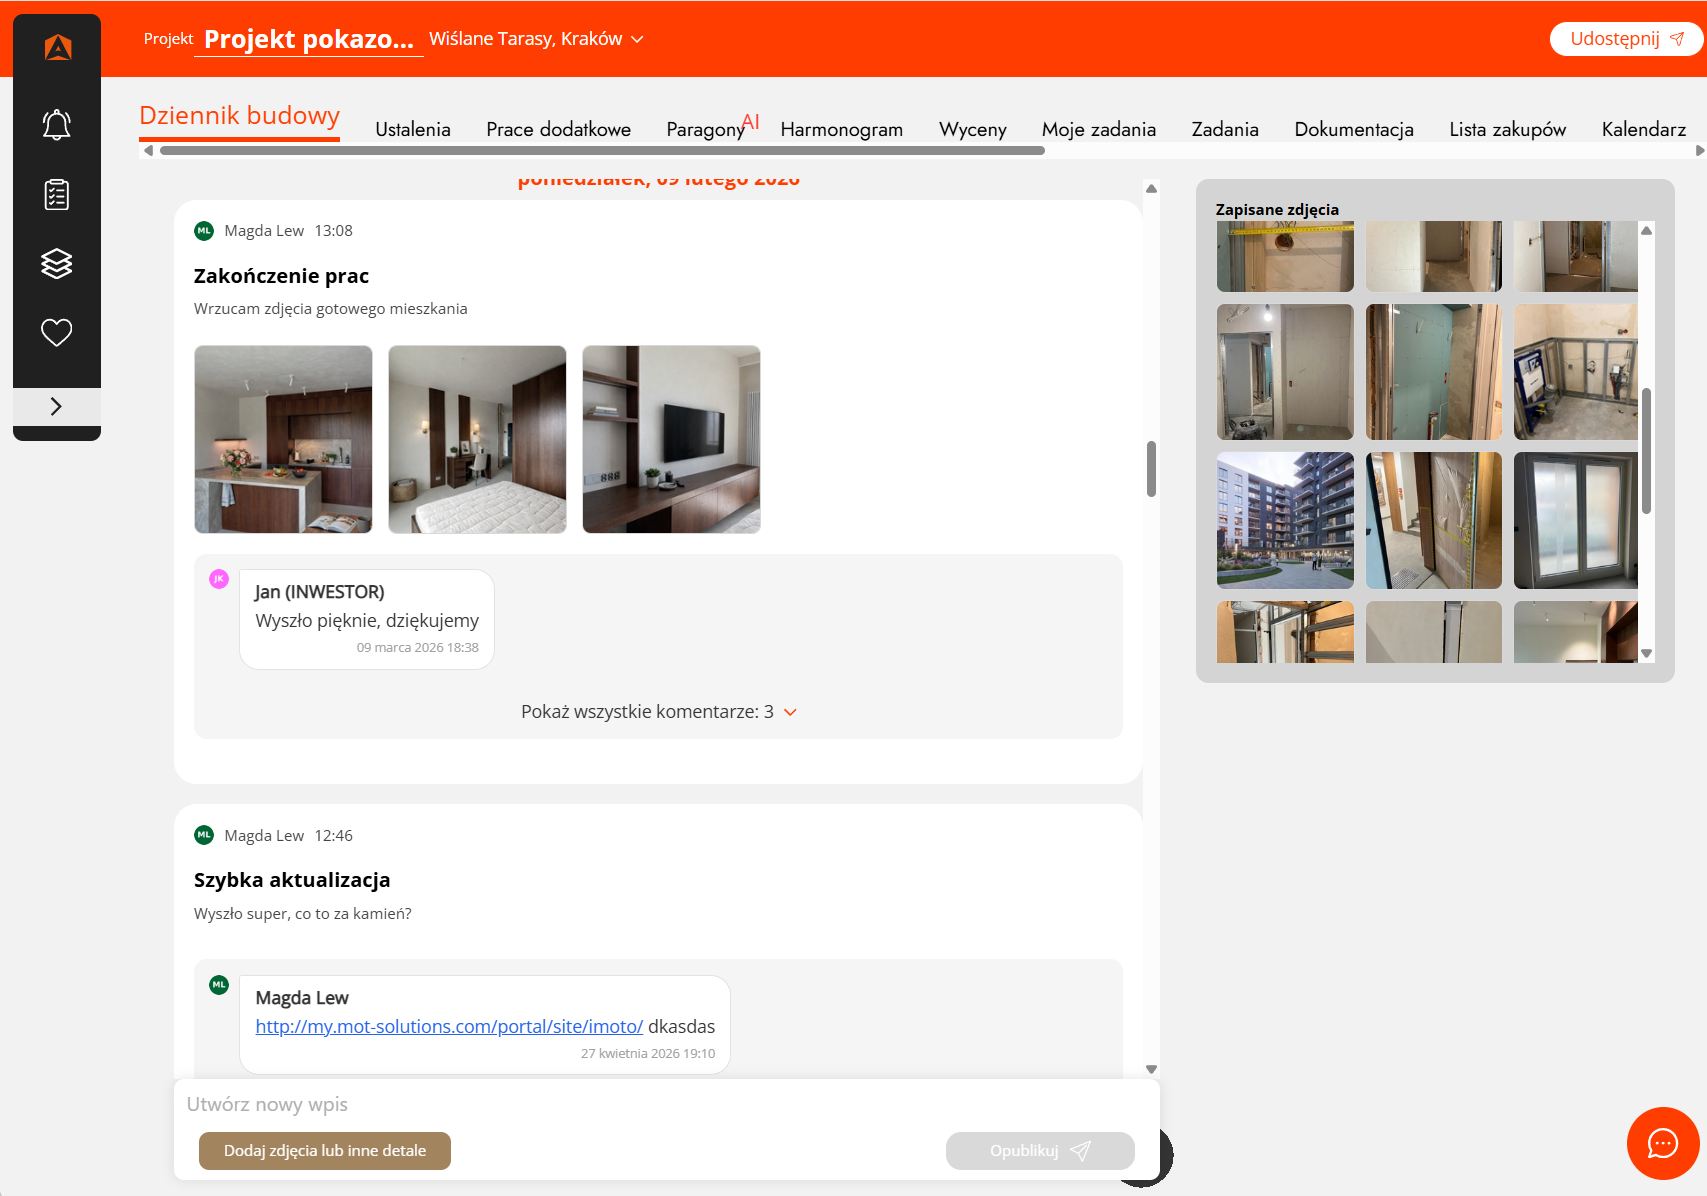The width and height of the screenshot is (1707, 1196).
Task: Open the Wiślane Tarasy, Kraków dropdown
Action: [x=536, y=39]
